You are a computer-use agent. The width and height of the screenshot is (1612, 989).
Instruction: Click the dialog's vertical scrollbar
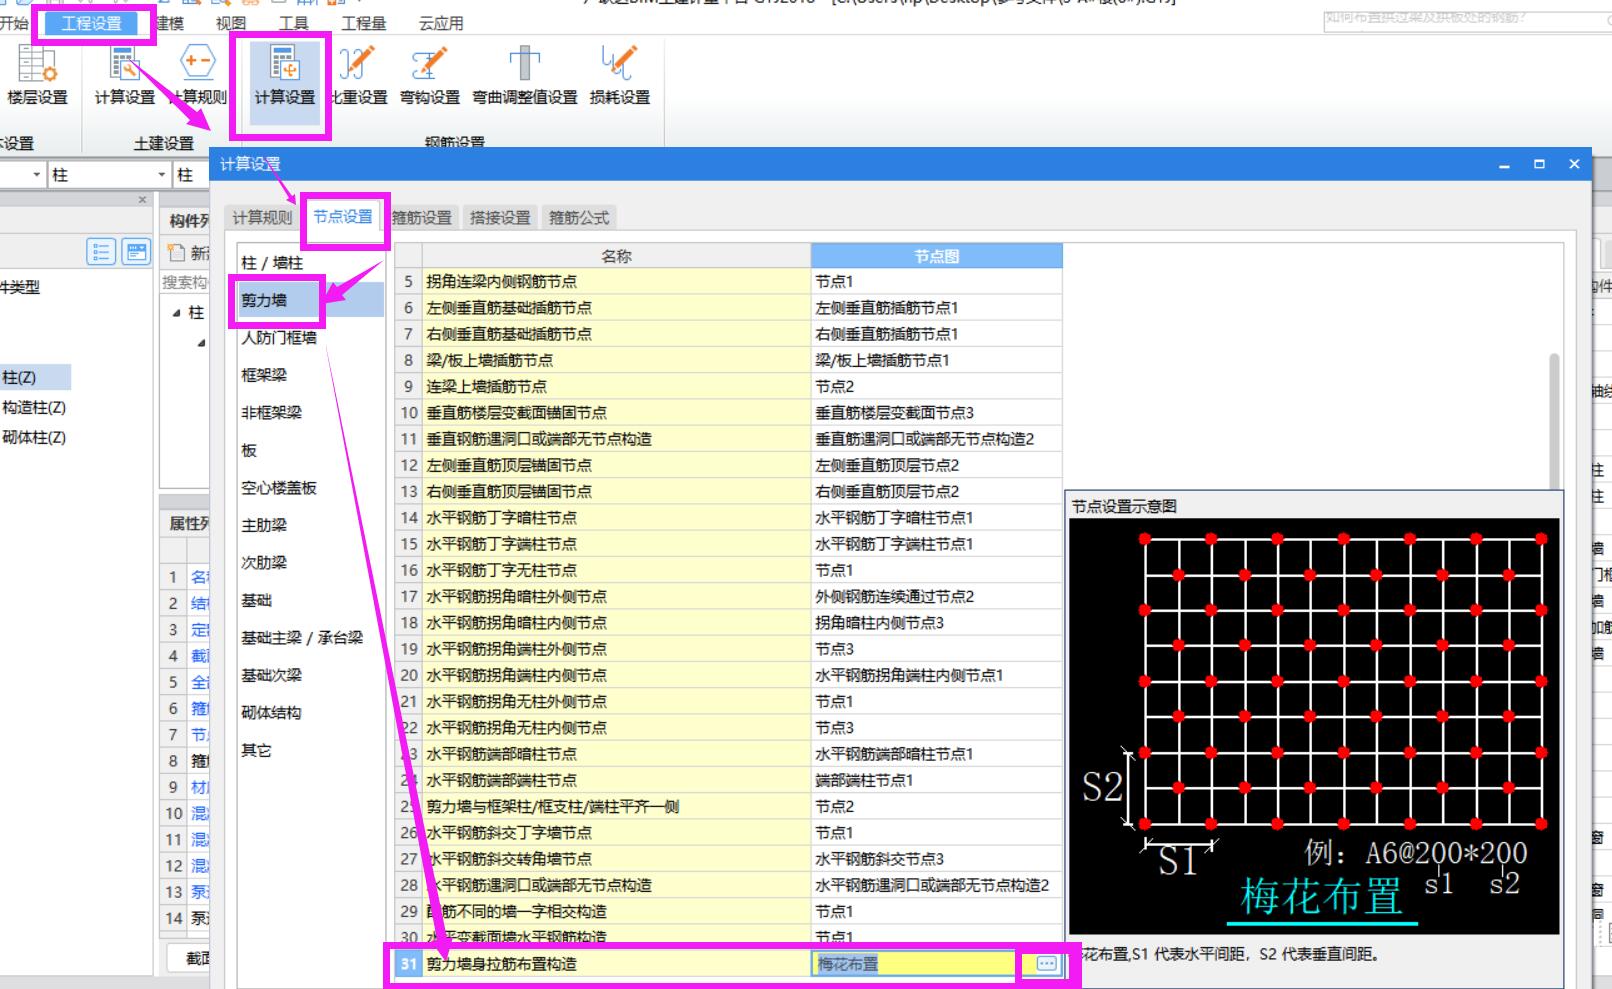coord(1554,420)
